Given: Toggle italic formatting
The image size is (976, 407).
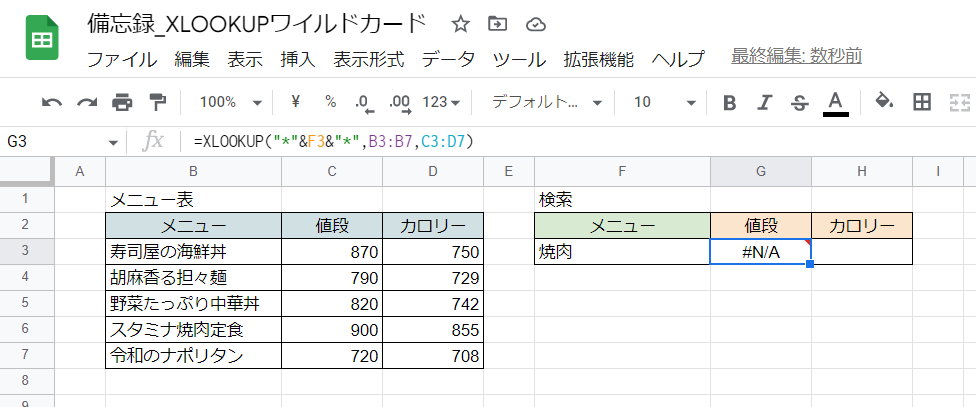Looking at the screenshot, I should (x=765, y=102).
